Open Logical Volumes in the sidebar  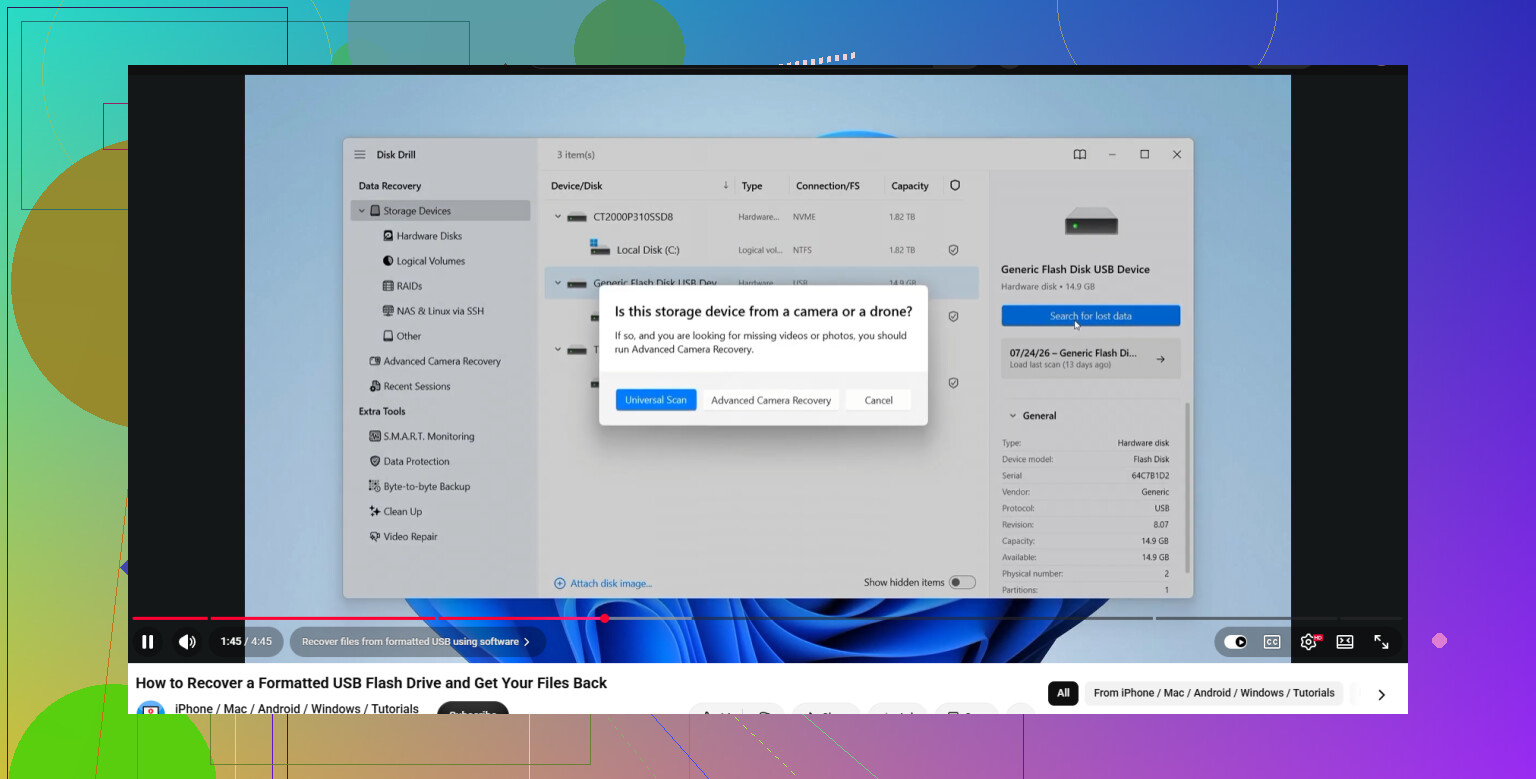431,261
